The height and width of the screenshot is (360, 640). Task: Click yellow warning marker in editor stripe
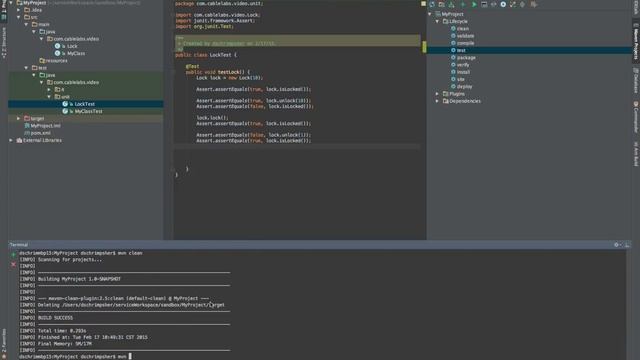tap(424, 47)
